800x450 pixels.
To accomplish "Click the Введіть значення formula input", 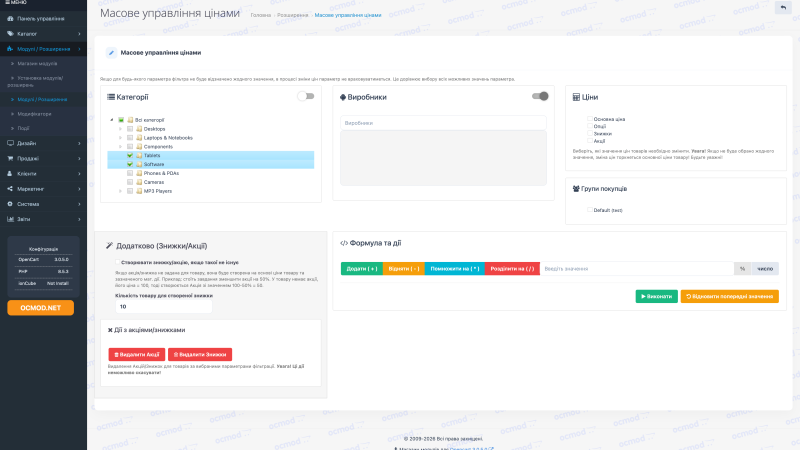I will tap(637, 268).
